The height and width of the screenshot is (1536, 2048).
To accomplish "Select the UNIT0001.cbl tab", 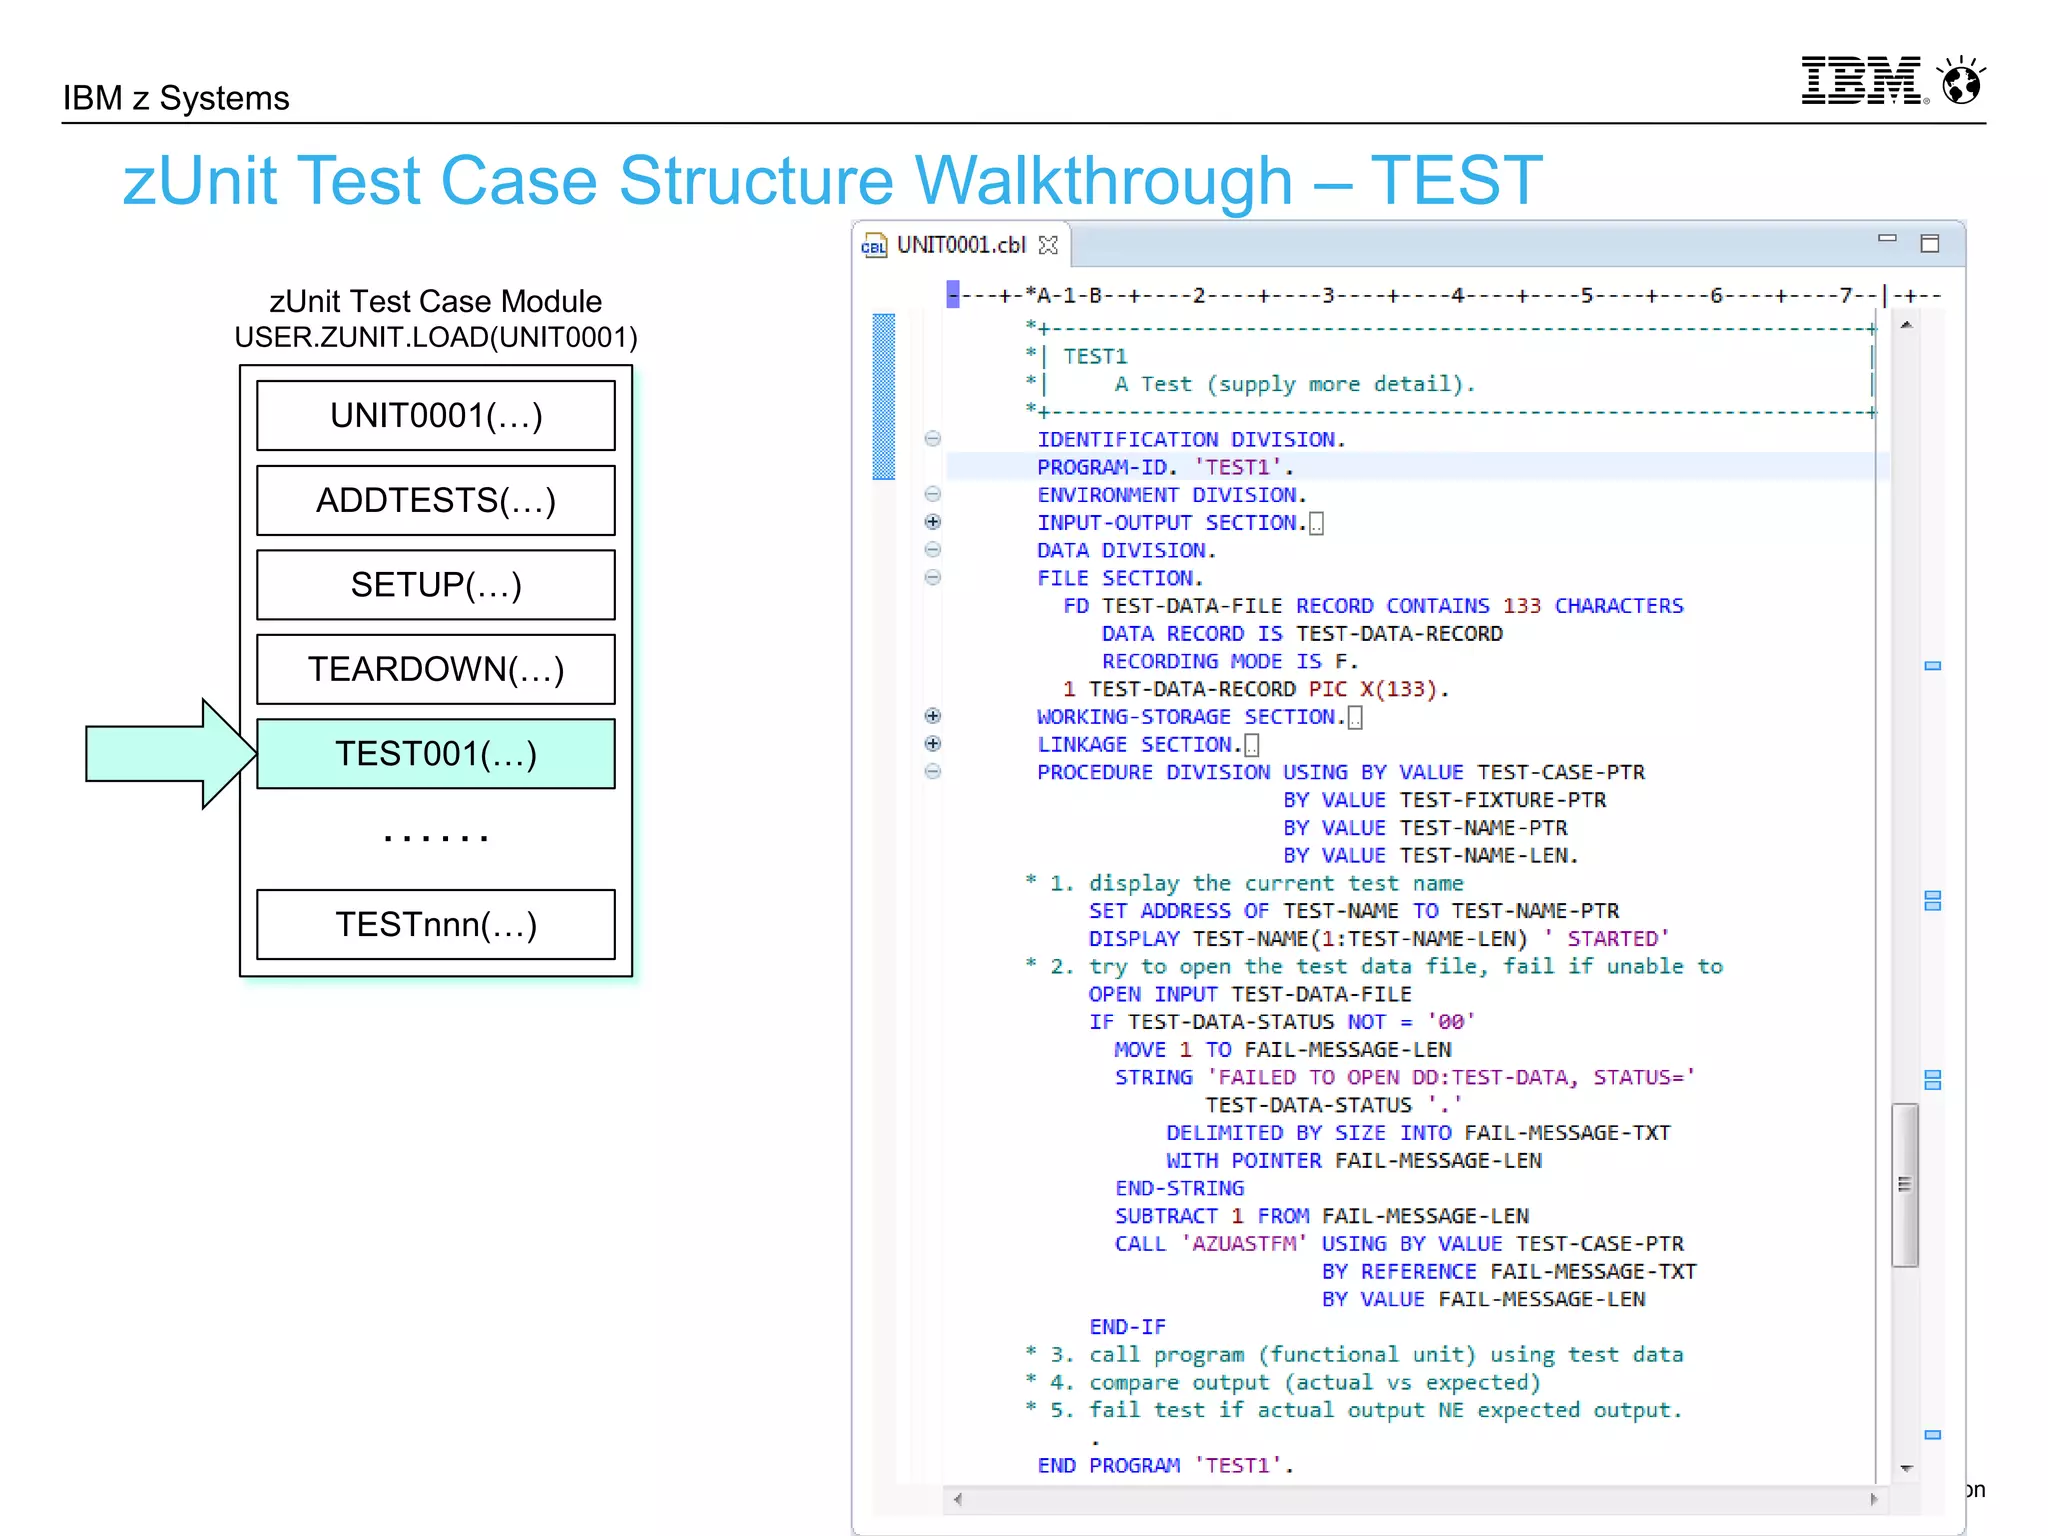I will 960,246.
